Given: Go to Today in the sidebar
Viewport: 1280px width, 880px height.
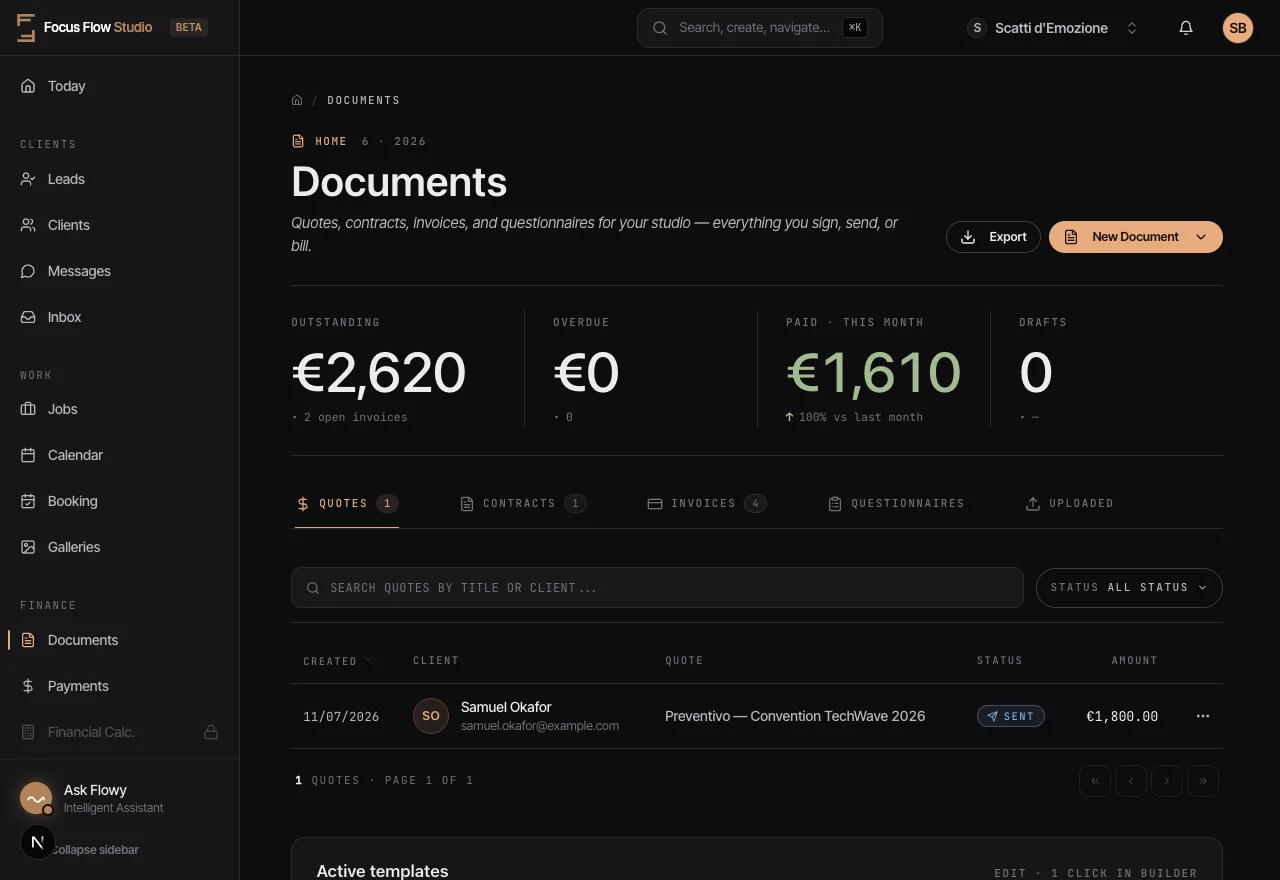Looking at the screenshot, I should click(x=120, y=86).
